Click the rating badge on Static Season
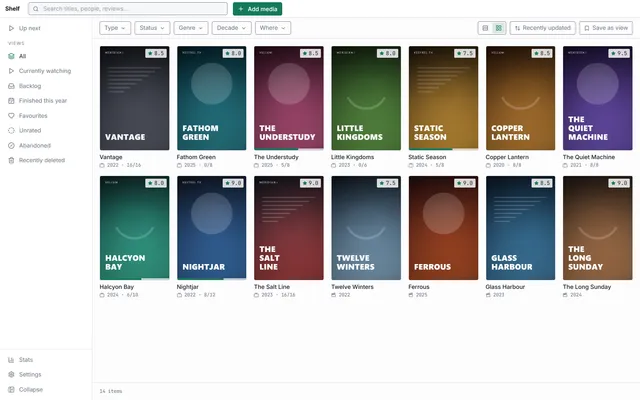This screenshot has height=400, width=640. click(465, 53)
